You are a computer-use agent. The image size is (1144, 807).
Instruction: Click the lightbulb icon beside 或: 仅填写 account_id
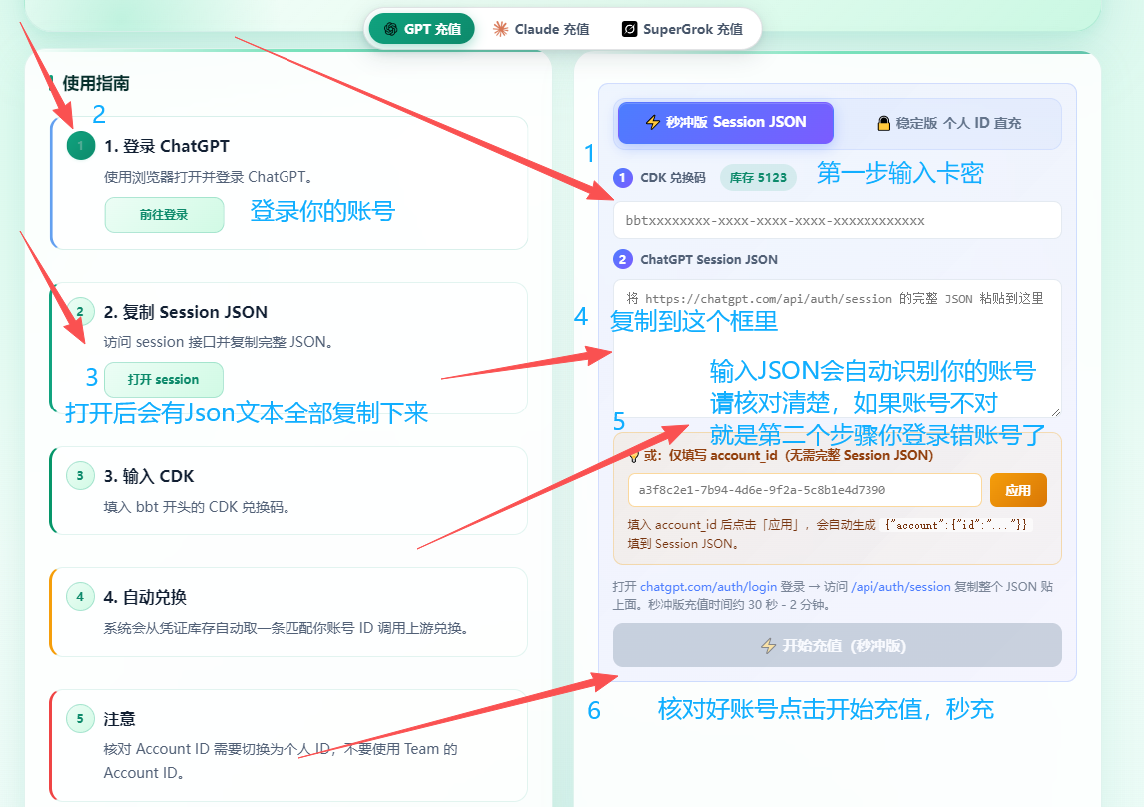click(x=634, y=456)
